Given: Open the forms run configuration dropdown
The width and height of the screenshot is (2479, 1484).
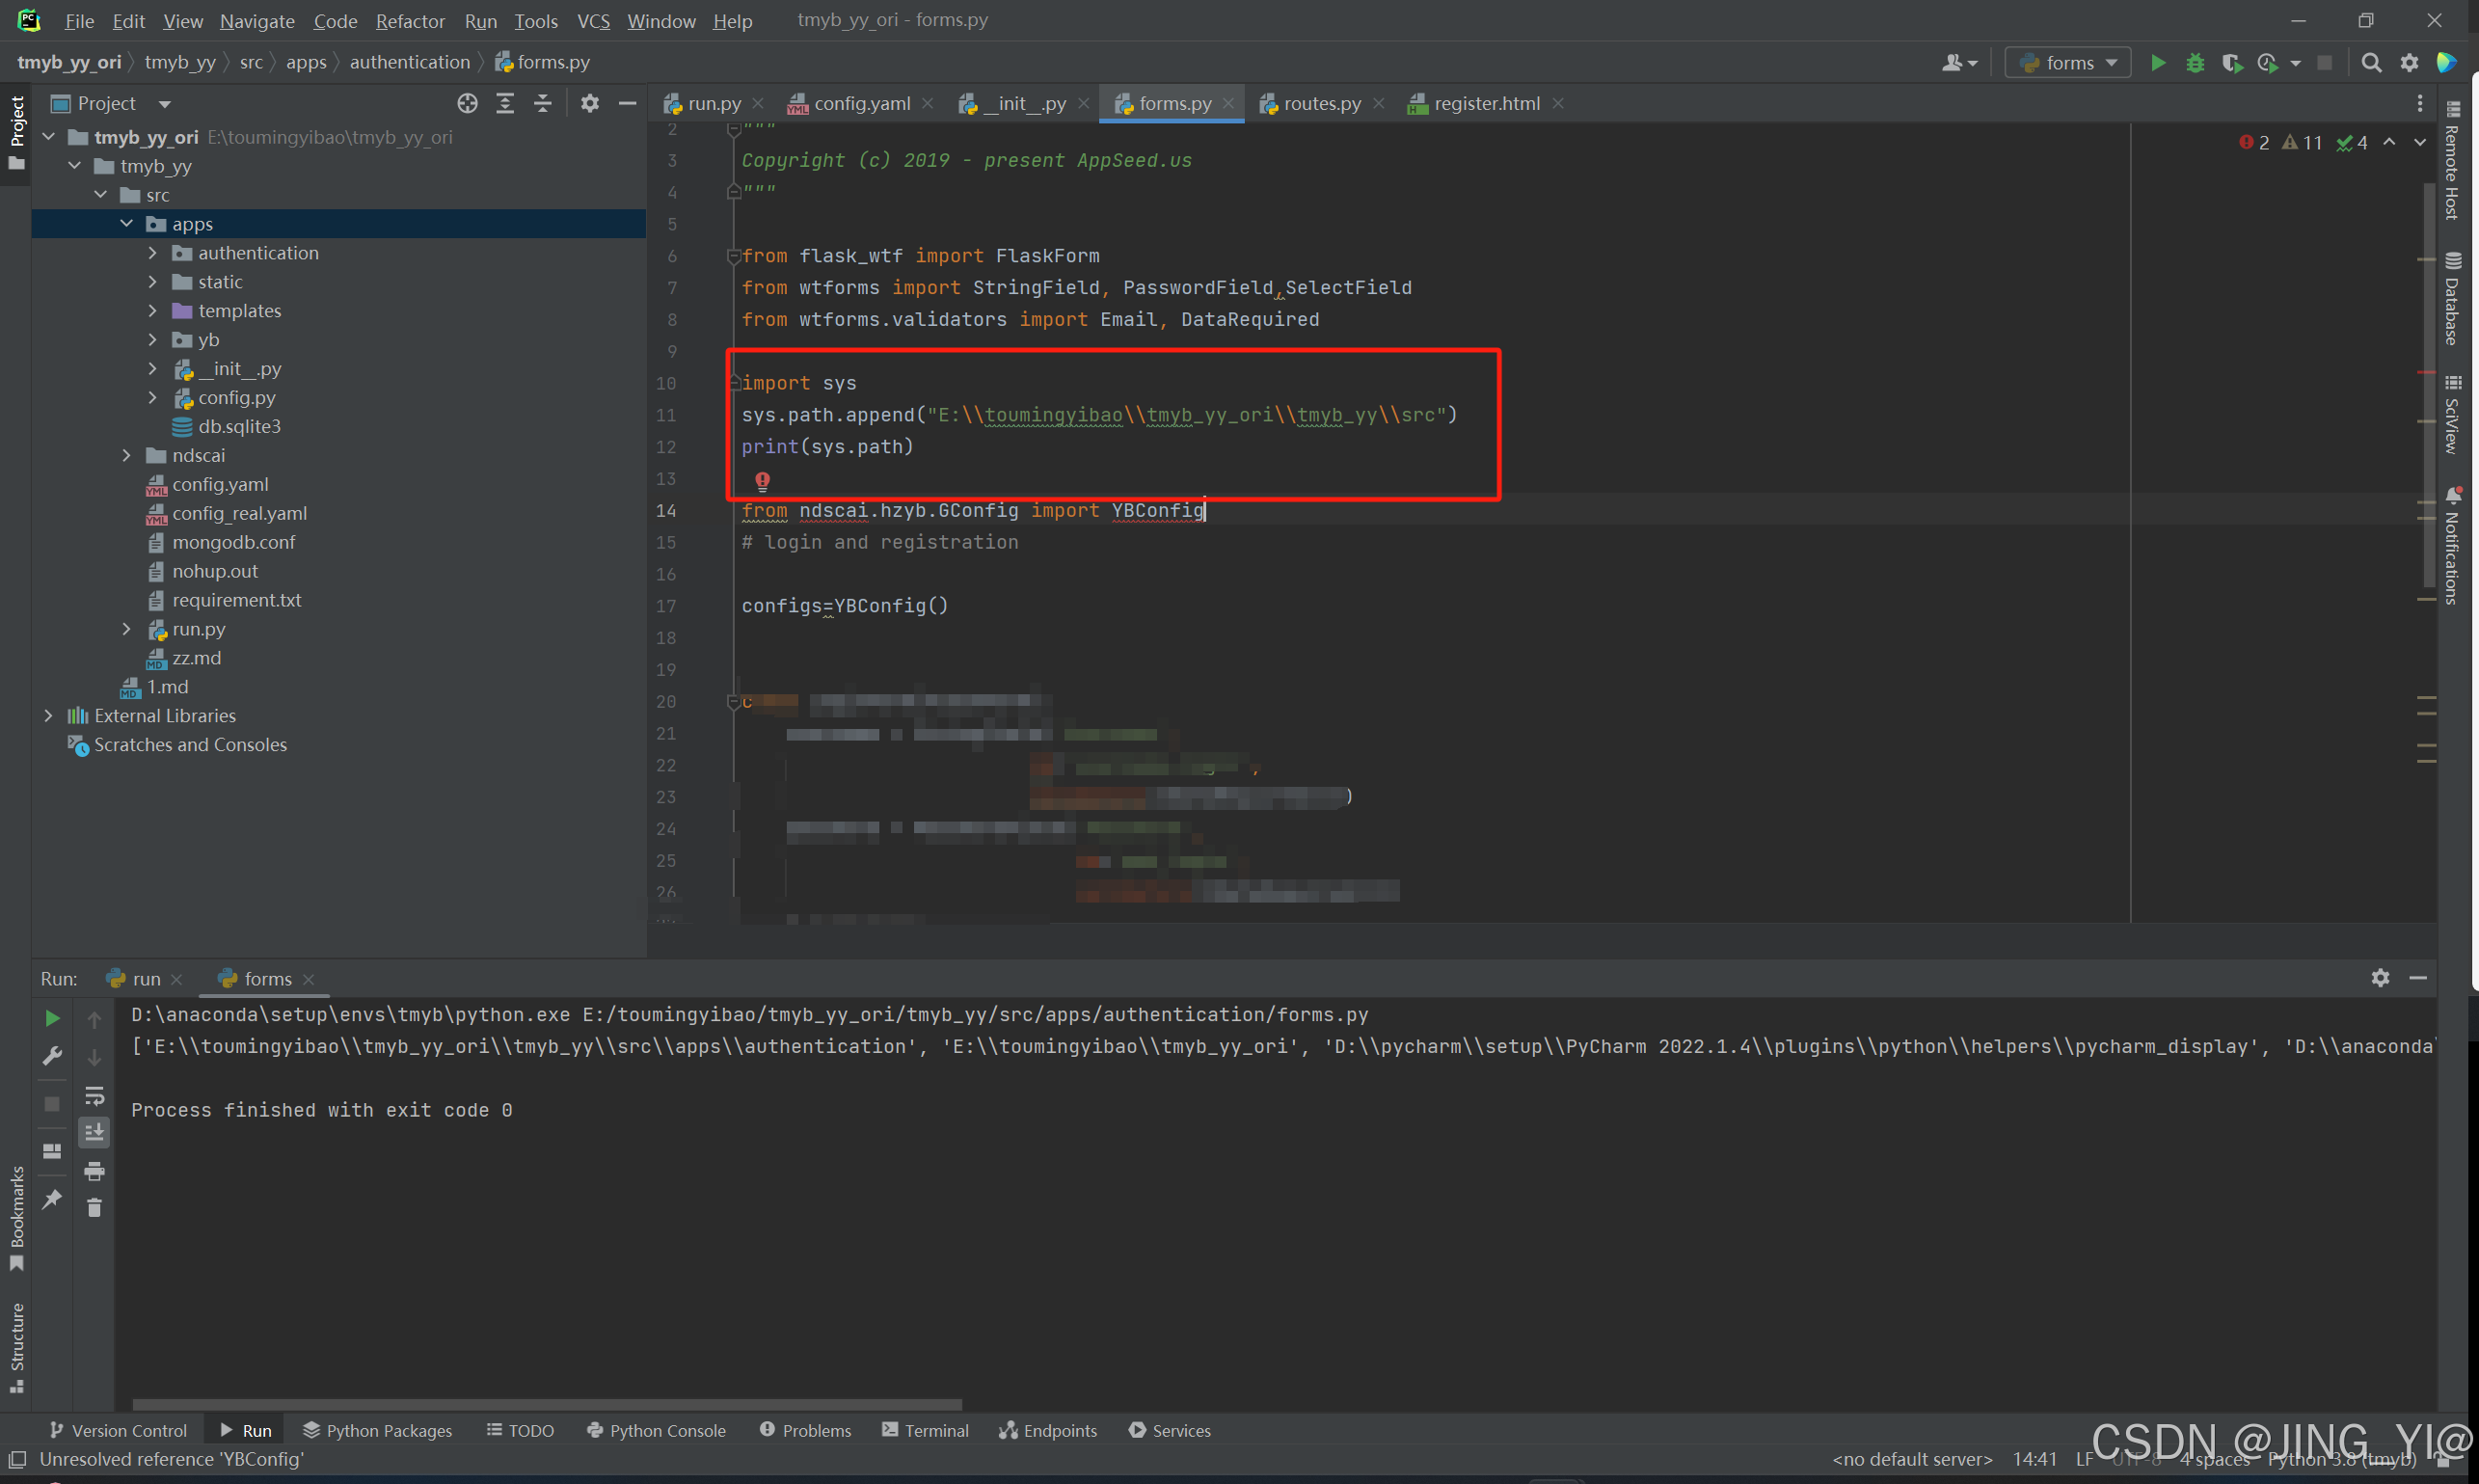Looking at the screenshot, I should coord(2067,62).
